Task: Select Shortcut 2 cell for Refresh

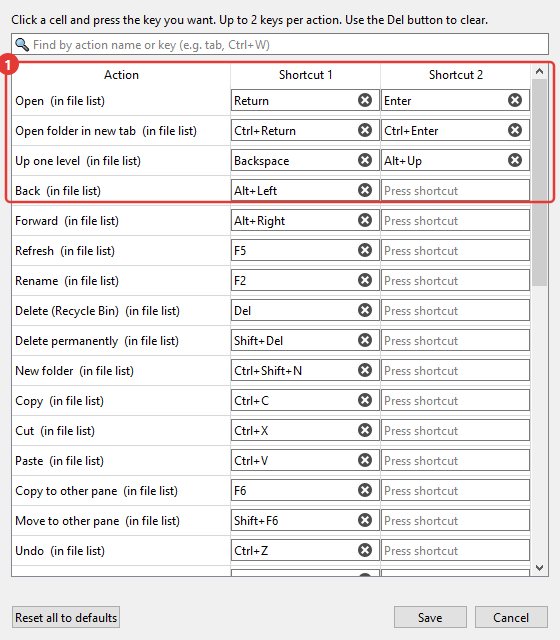Action: [455, 251]
